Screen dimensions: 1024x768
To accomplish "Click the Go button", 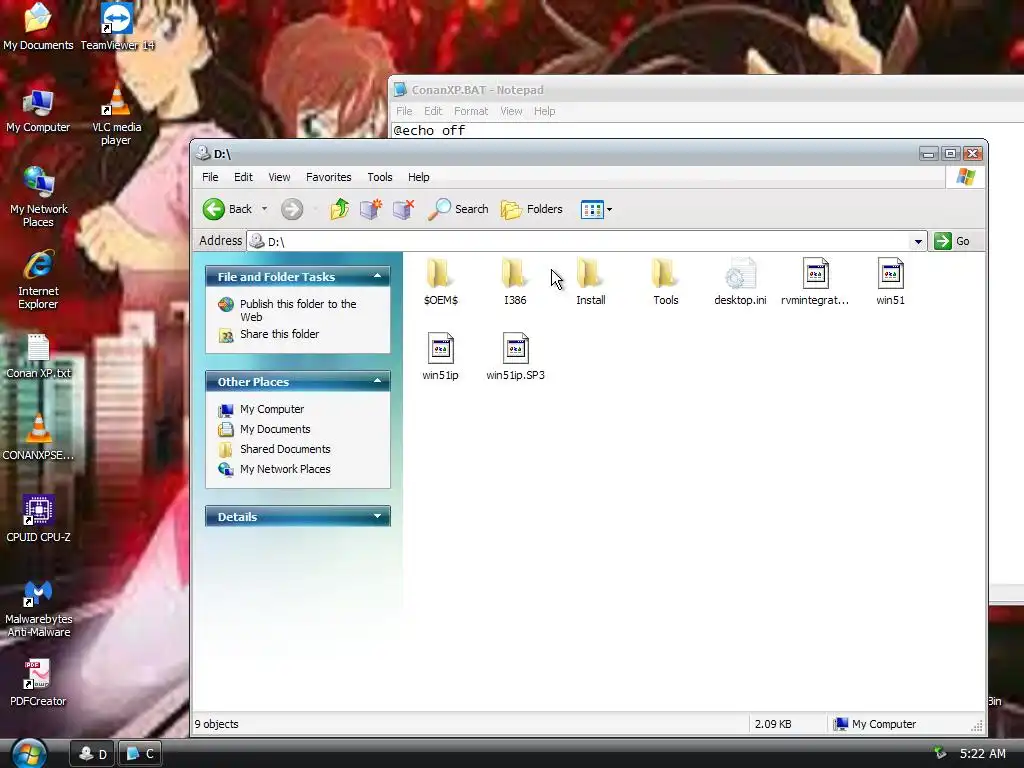I will (x=952, y=241).
